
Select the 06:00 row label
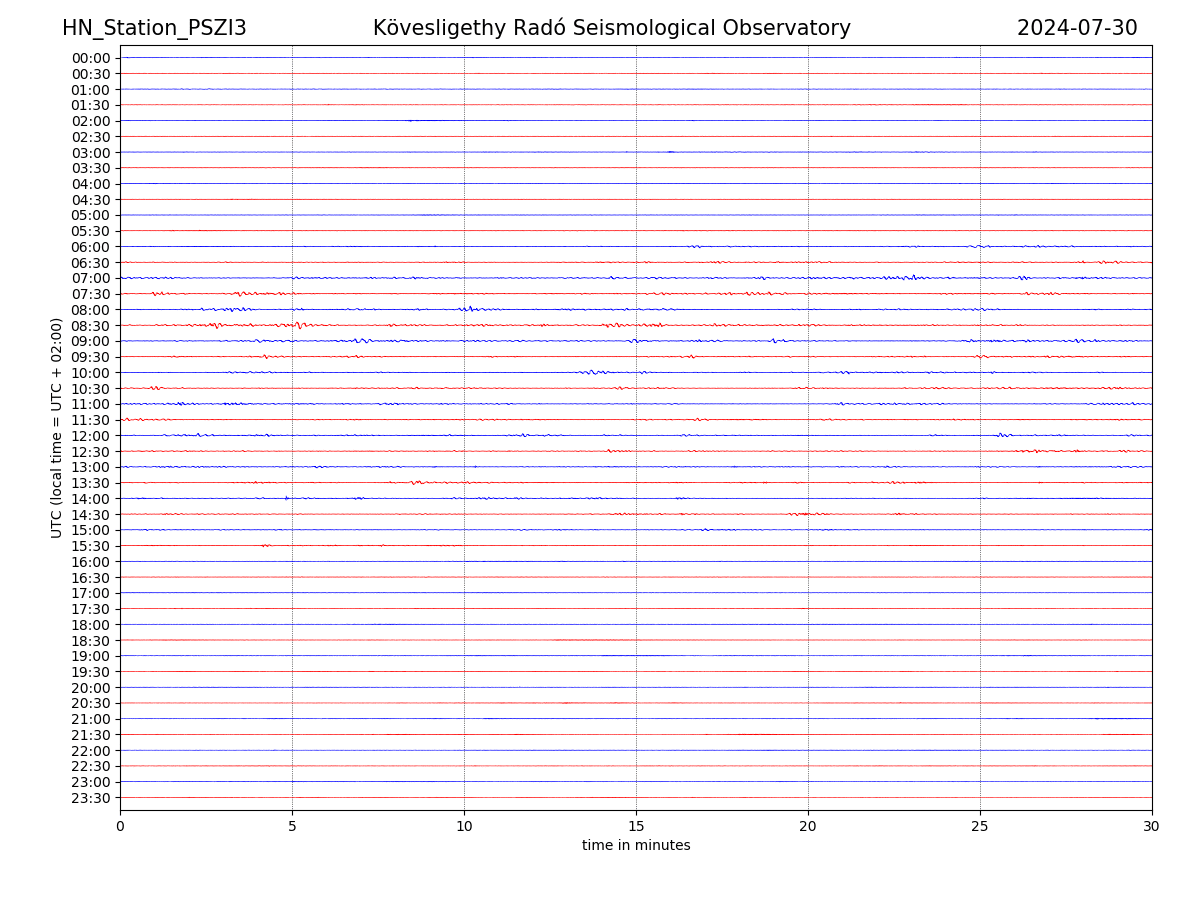point(91,247)
